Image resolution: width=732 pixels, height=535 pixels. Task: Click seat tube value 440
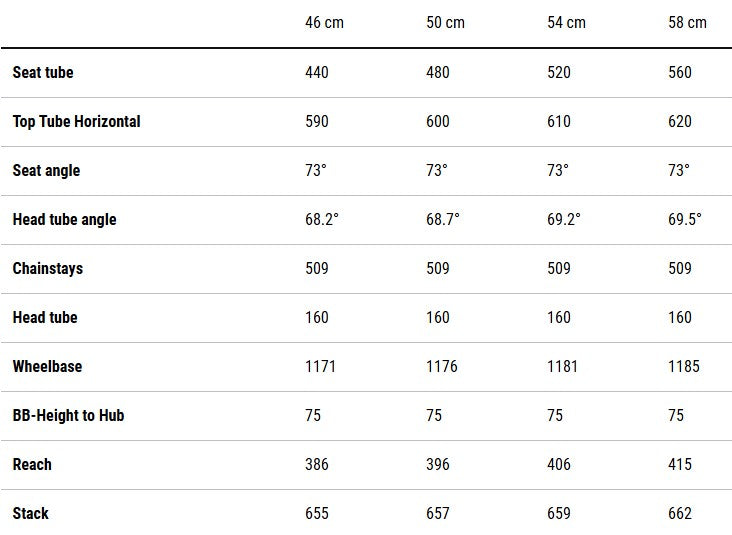click(x=317, y=72)
